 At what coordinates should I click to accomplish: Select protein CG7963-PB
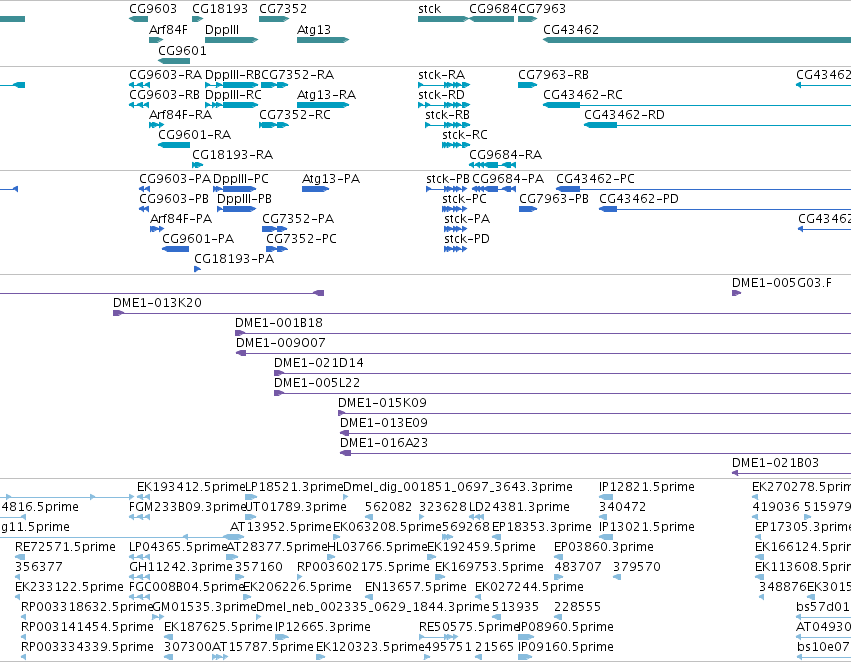coord(528,209)
